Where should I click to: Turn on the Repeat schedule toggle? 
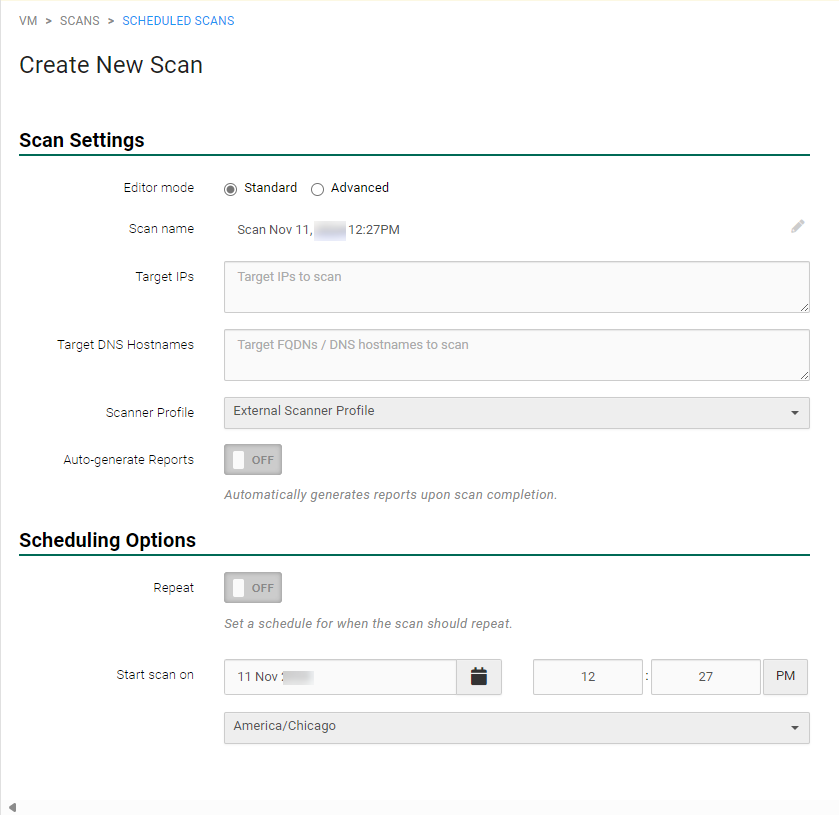click(253, 588)
